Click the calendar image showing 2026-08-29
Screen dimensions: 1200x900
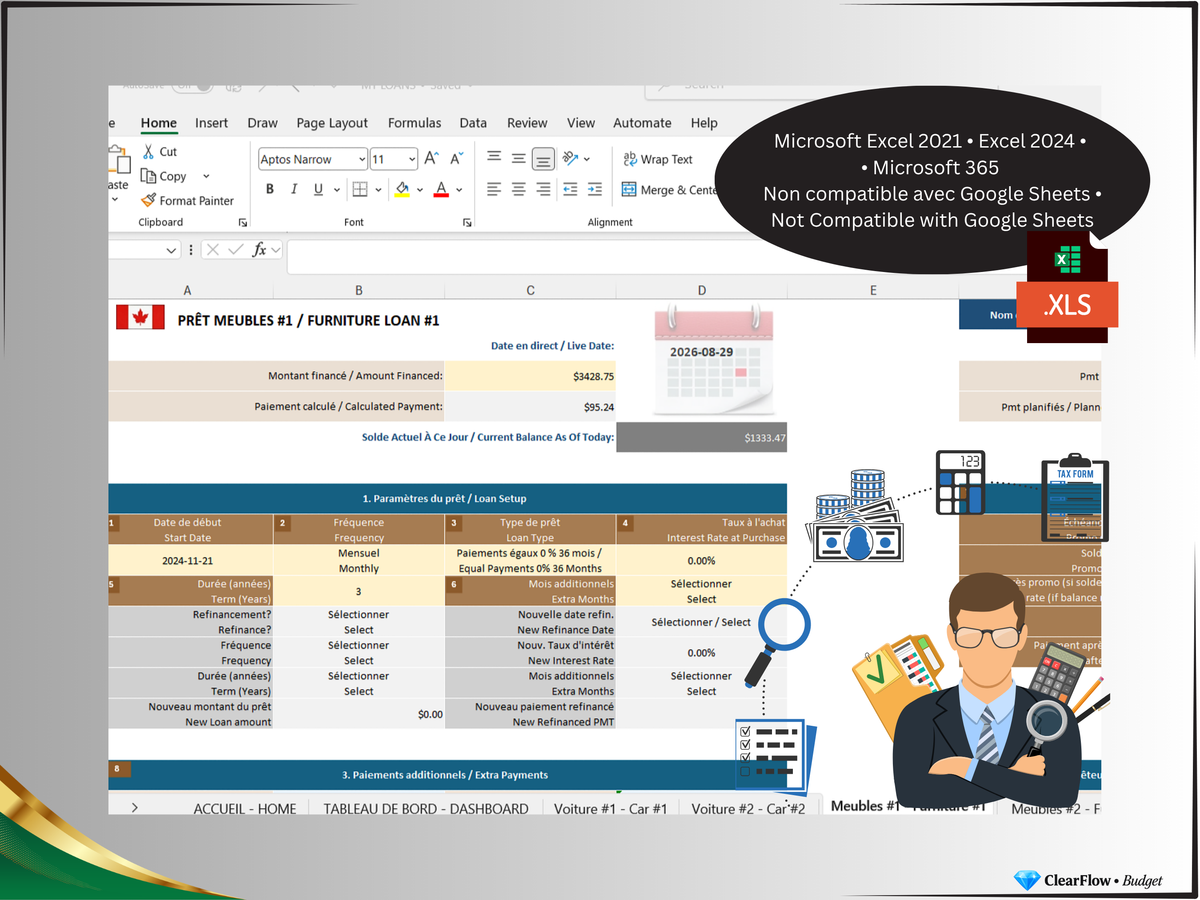714,360
